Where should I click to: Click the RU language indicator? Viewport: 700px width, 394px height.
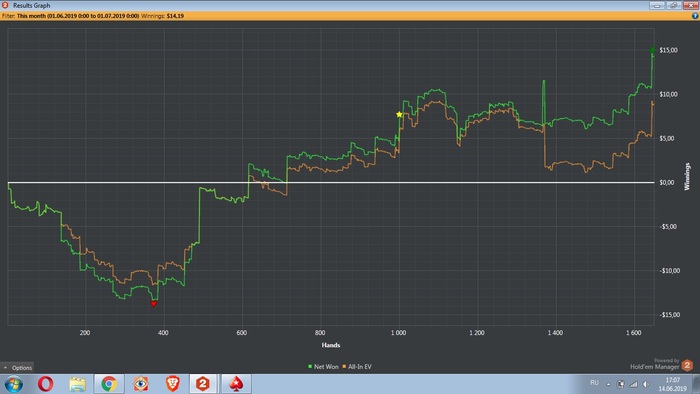[x=594, y=383]
